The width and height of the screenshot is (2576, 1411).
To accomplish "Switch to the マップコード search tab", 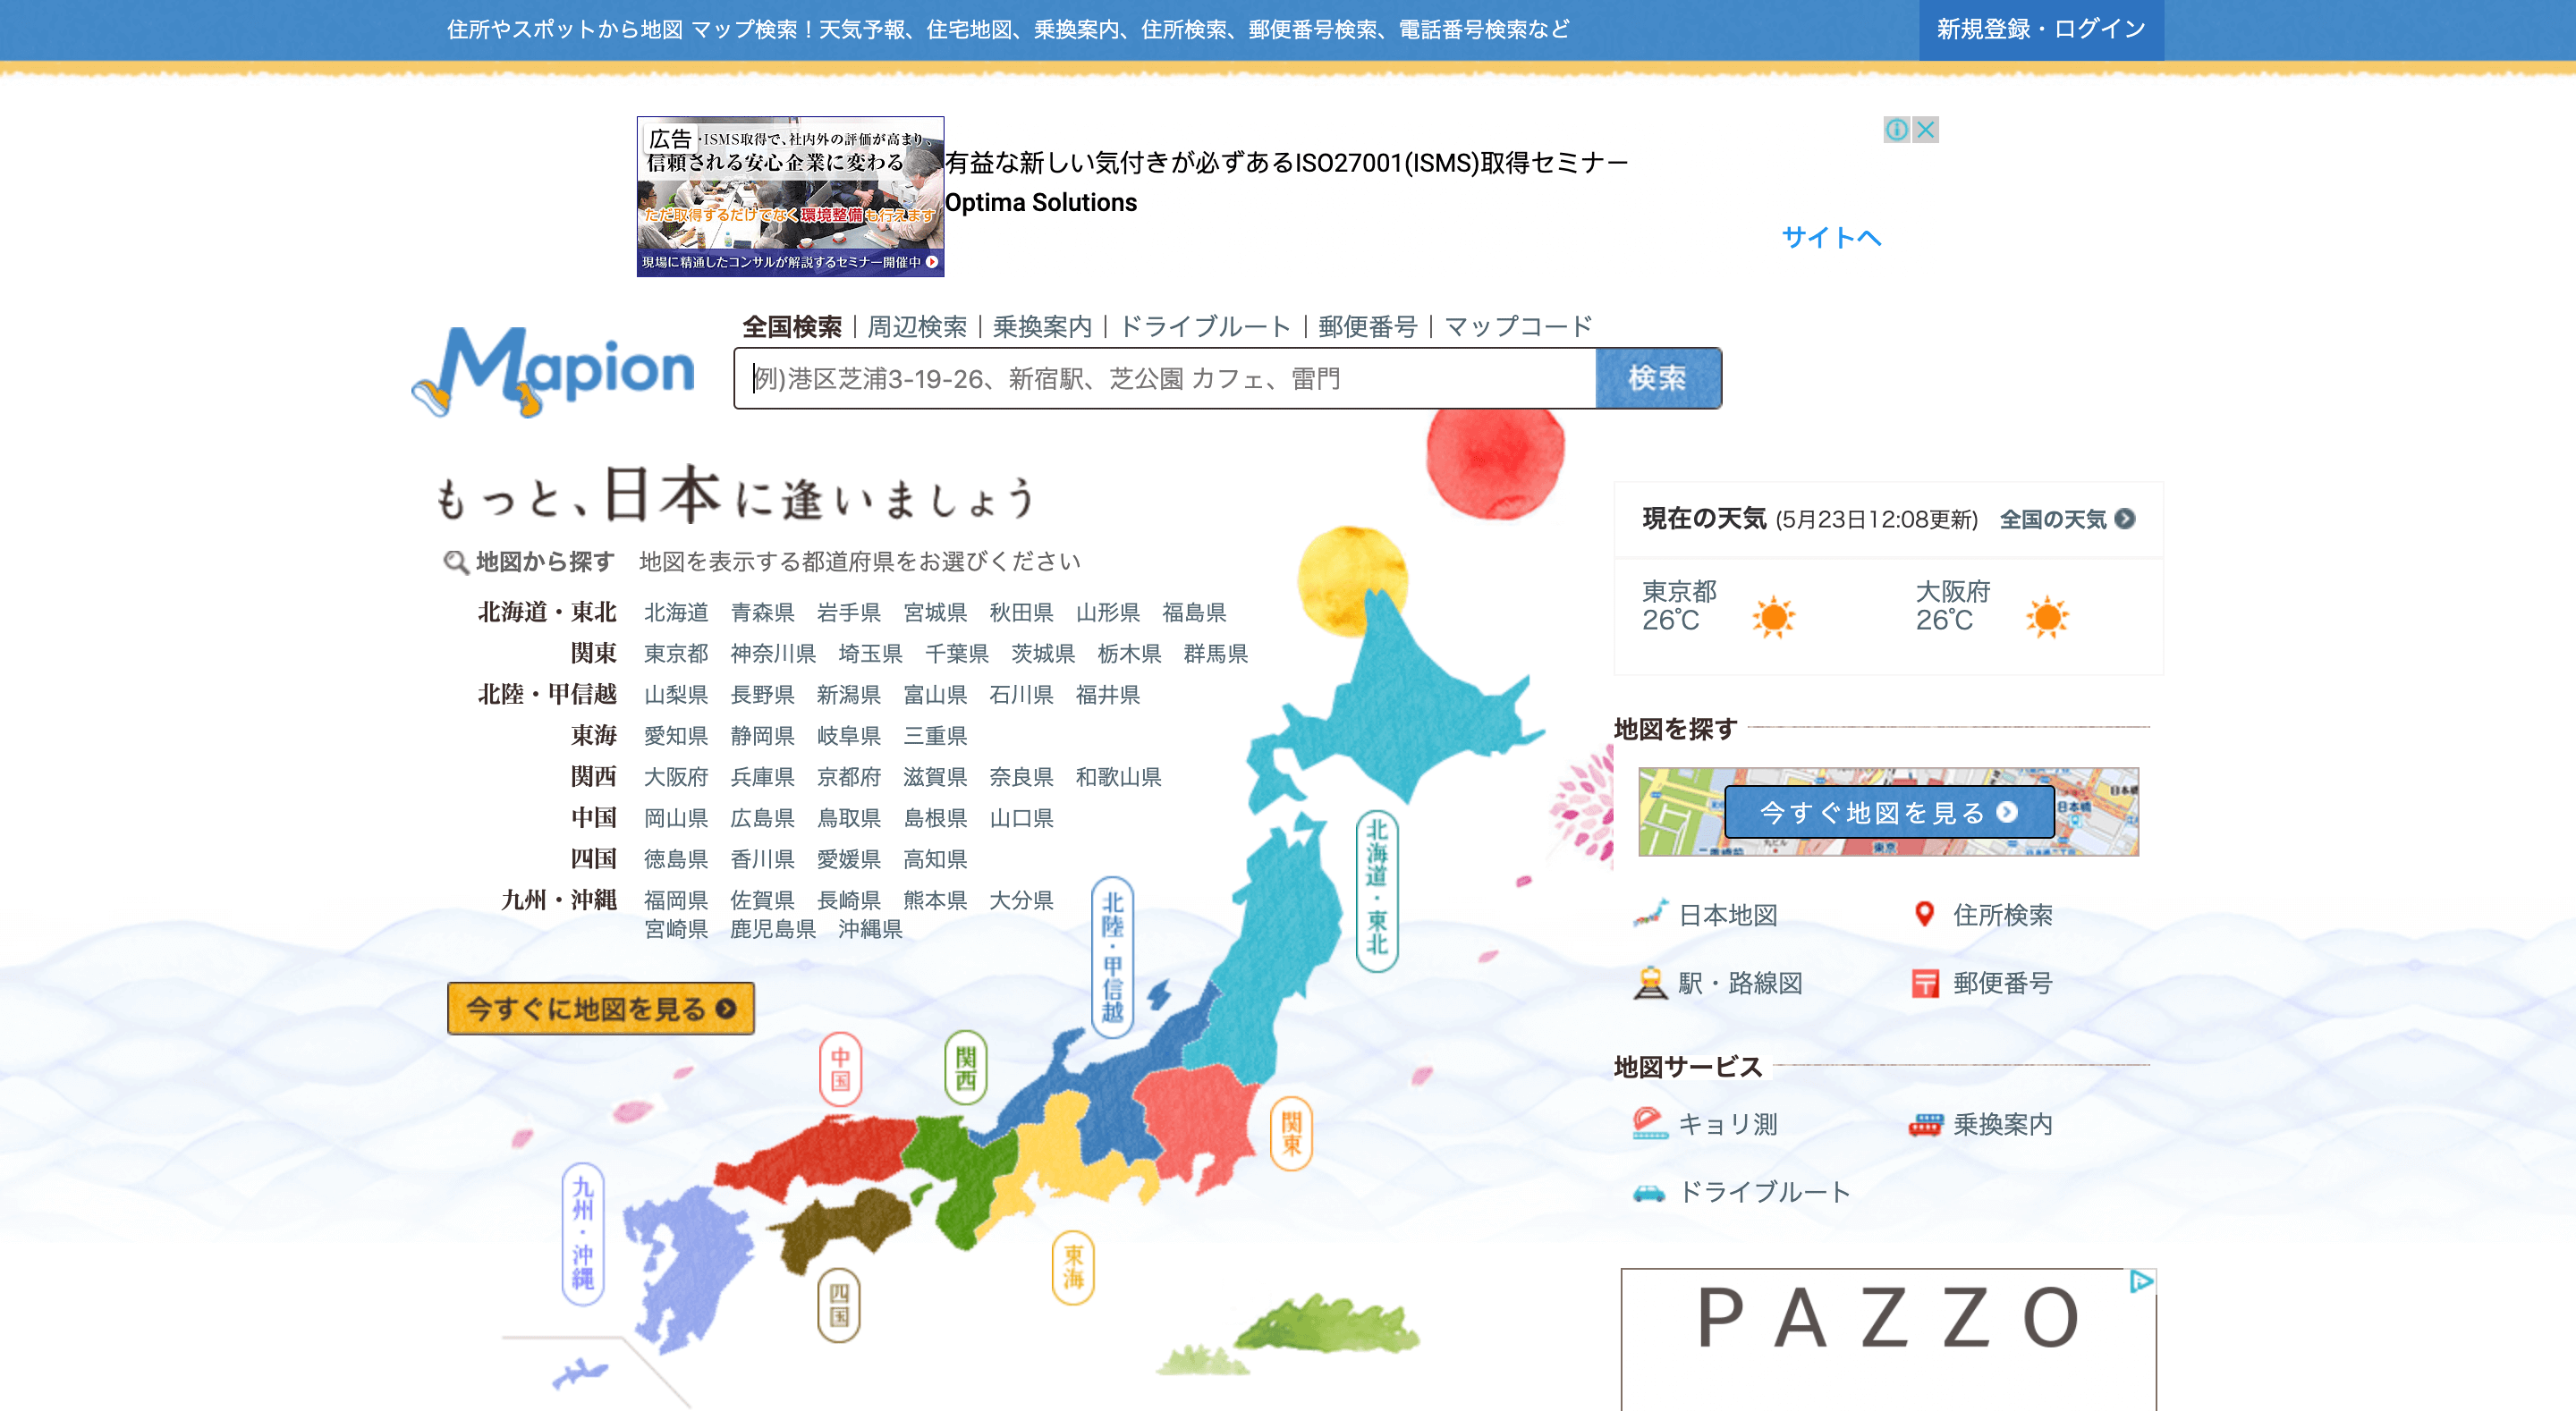I will (x=1518, y=327).
